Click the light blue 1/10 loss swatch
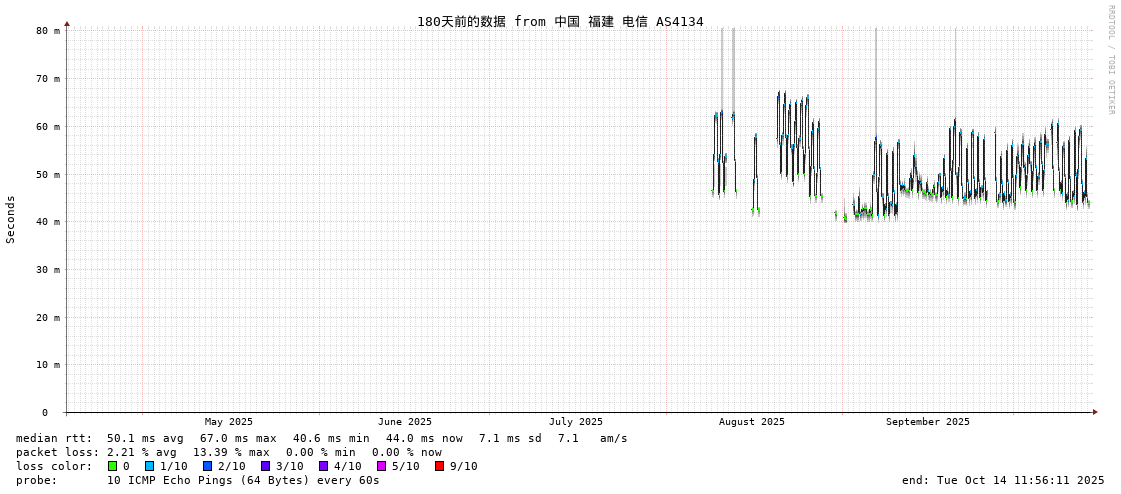The image size is (1121, 494). pyautogui.click(x=149, y=466)
